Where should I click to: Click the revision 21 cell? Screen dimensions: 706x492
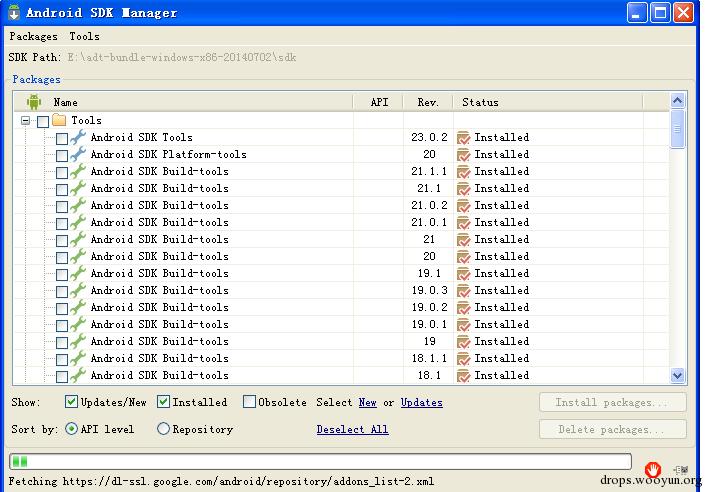(429, 239)
